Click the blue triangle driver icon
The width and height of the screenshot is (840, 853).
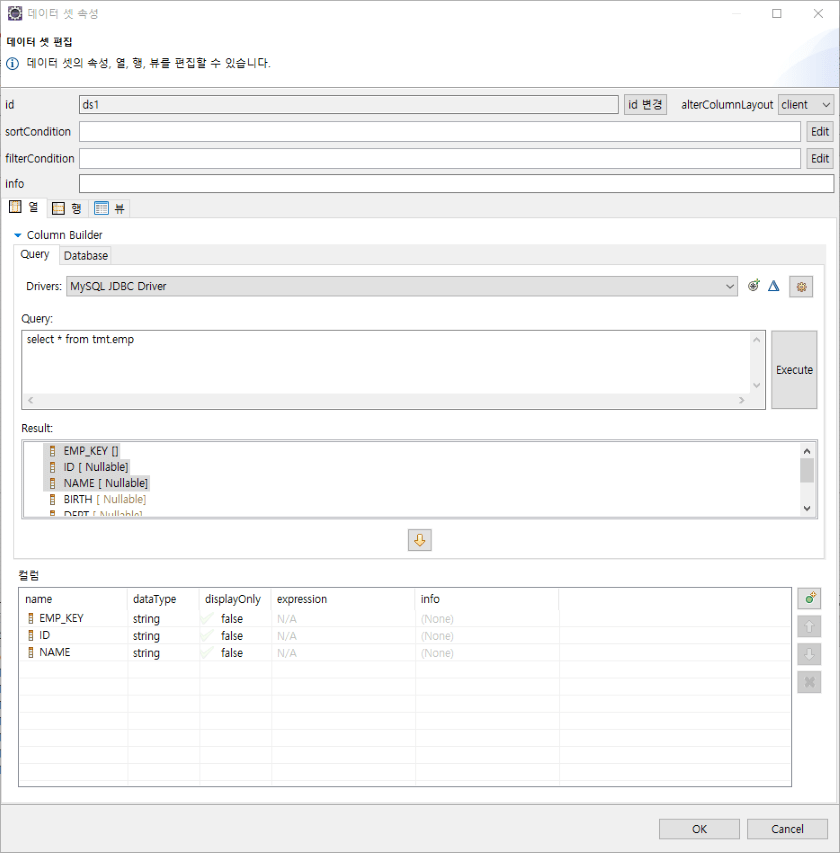point(773,286)
